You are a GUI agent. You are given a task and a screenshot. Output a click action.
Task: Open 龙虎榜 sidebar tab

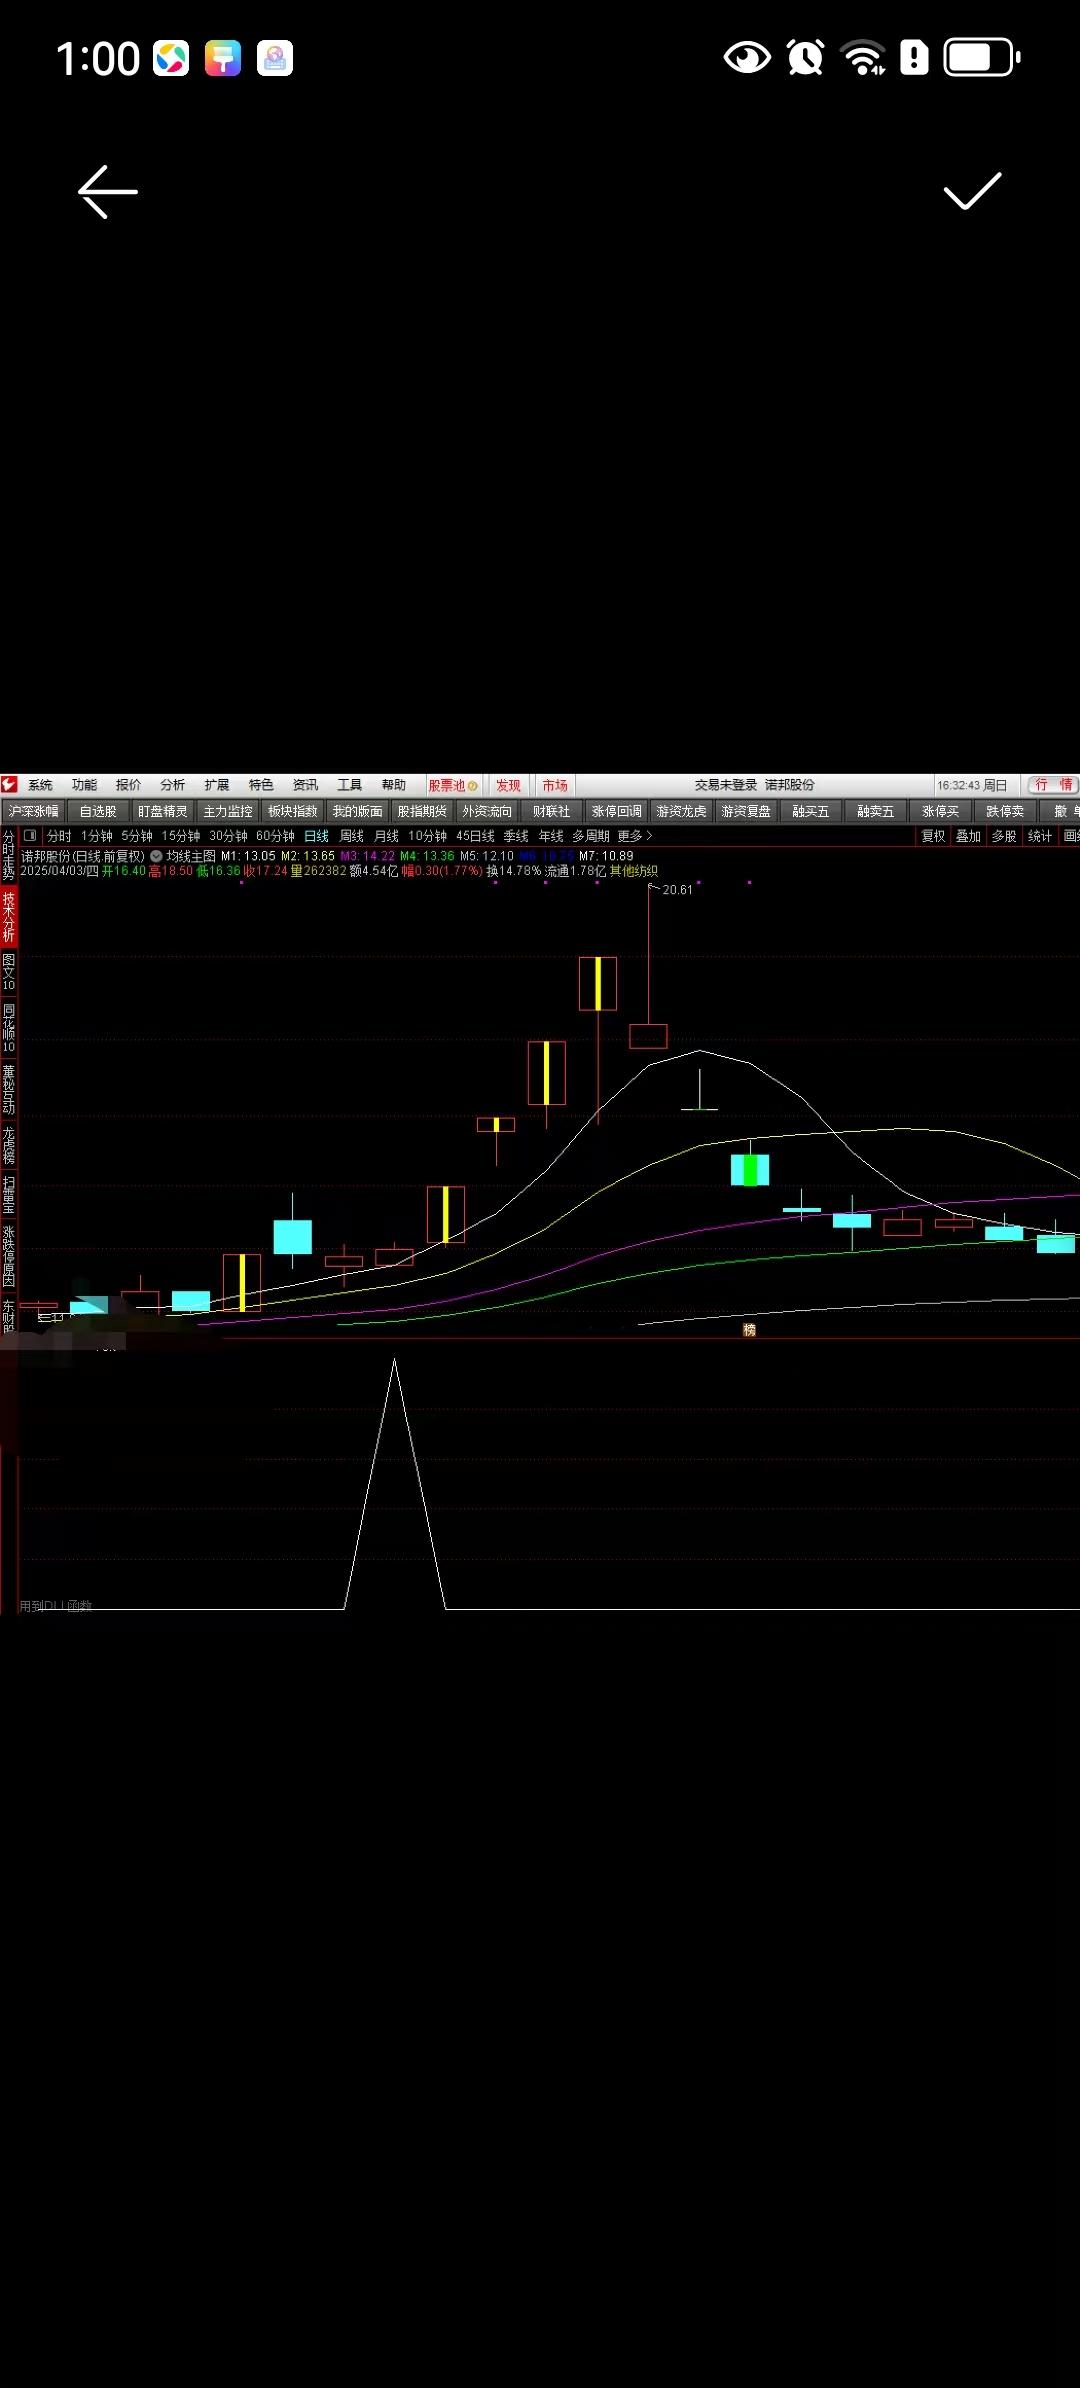(9, 1145)
